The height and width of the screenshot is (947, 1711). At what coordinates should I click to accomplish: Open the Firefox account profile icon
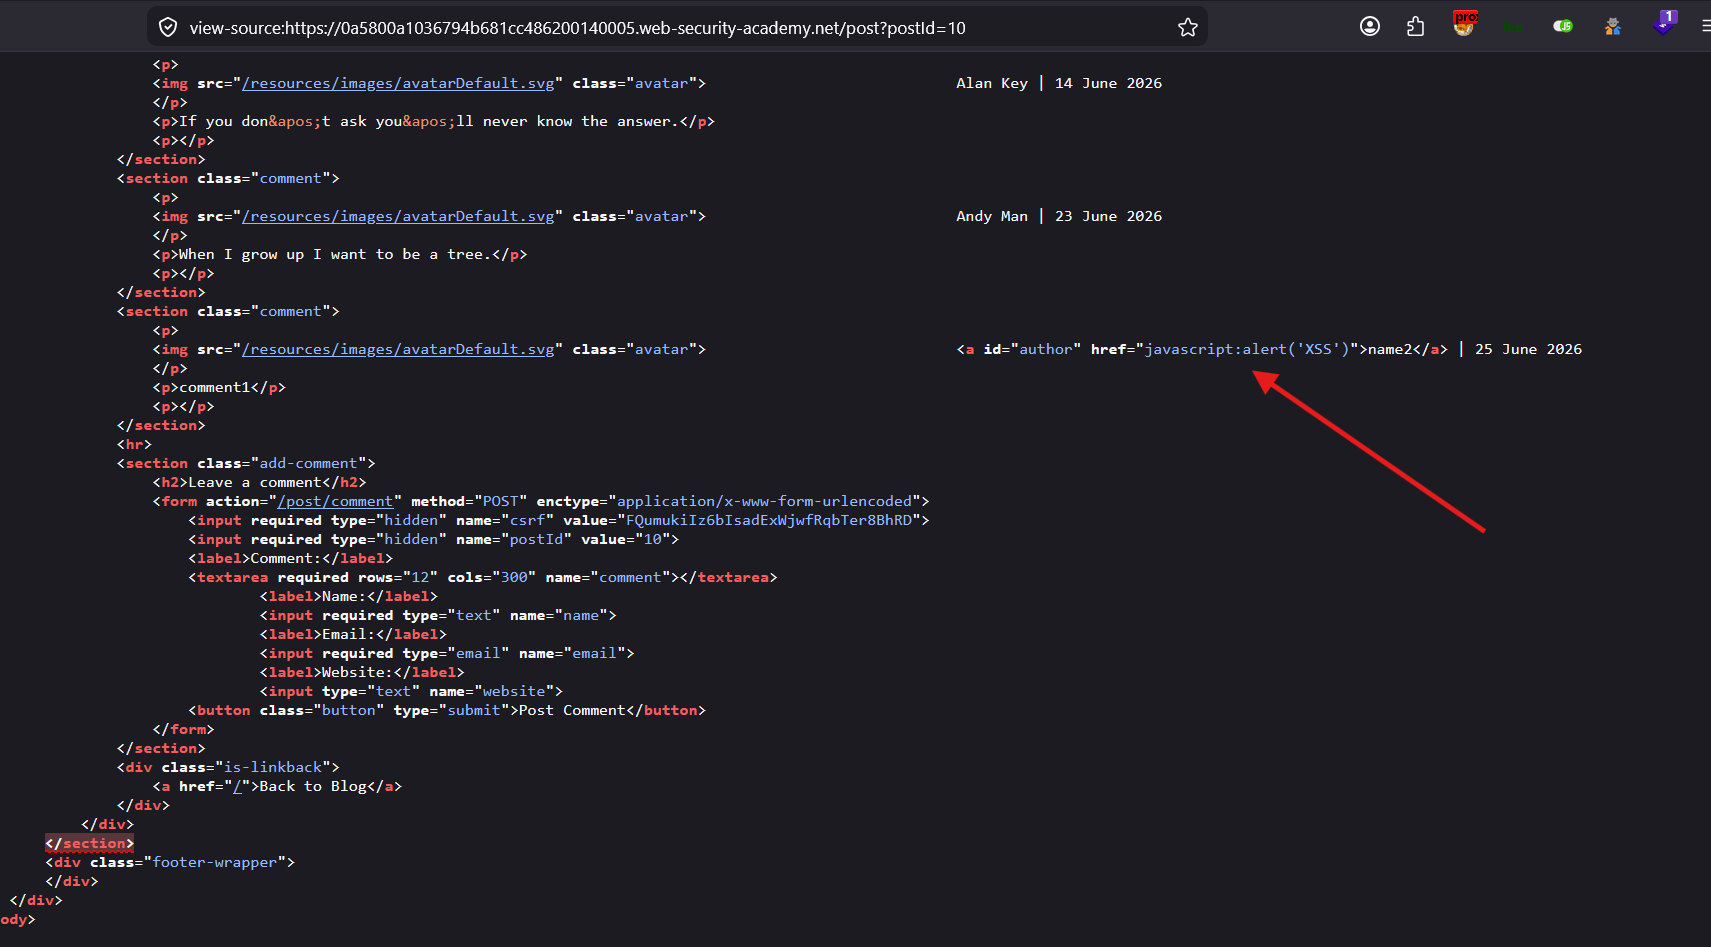tap(1370, 27)
